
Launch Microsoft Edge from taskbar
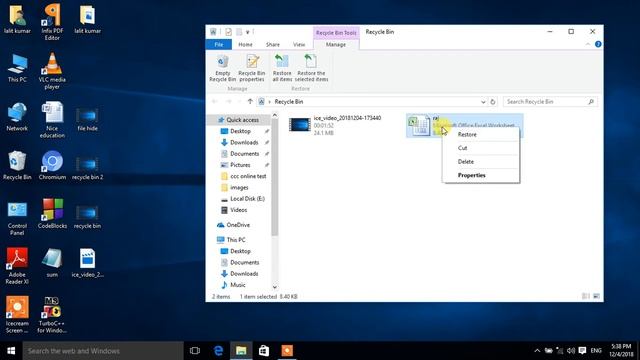point(218,351)
